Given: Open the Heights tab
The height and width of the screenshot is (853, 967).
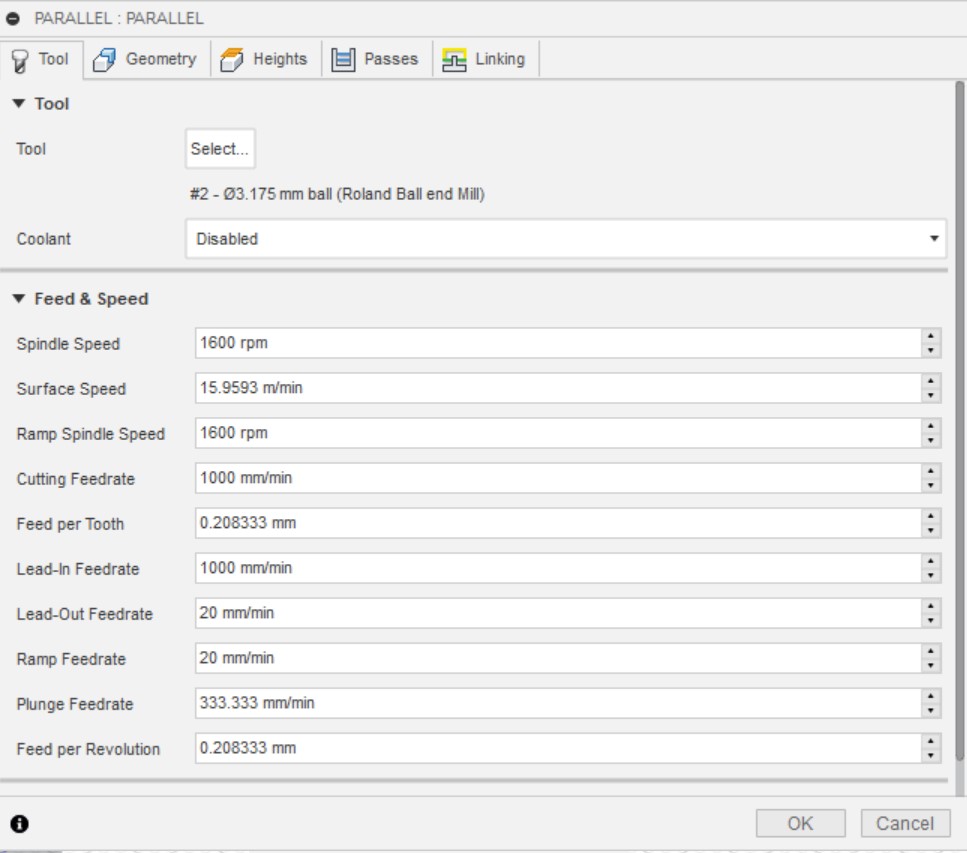Looking at the screenshot, I should (265, 59).
